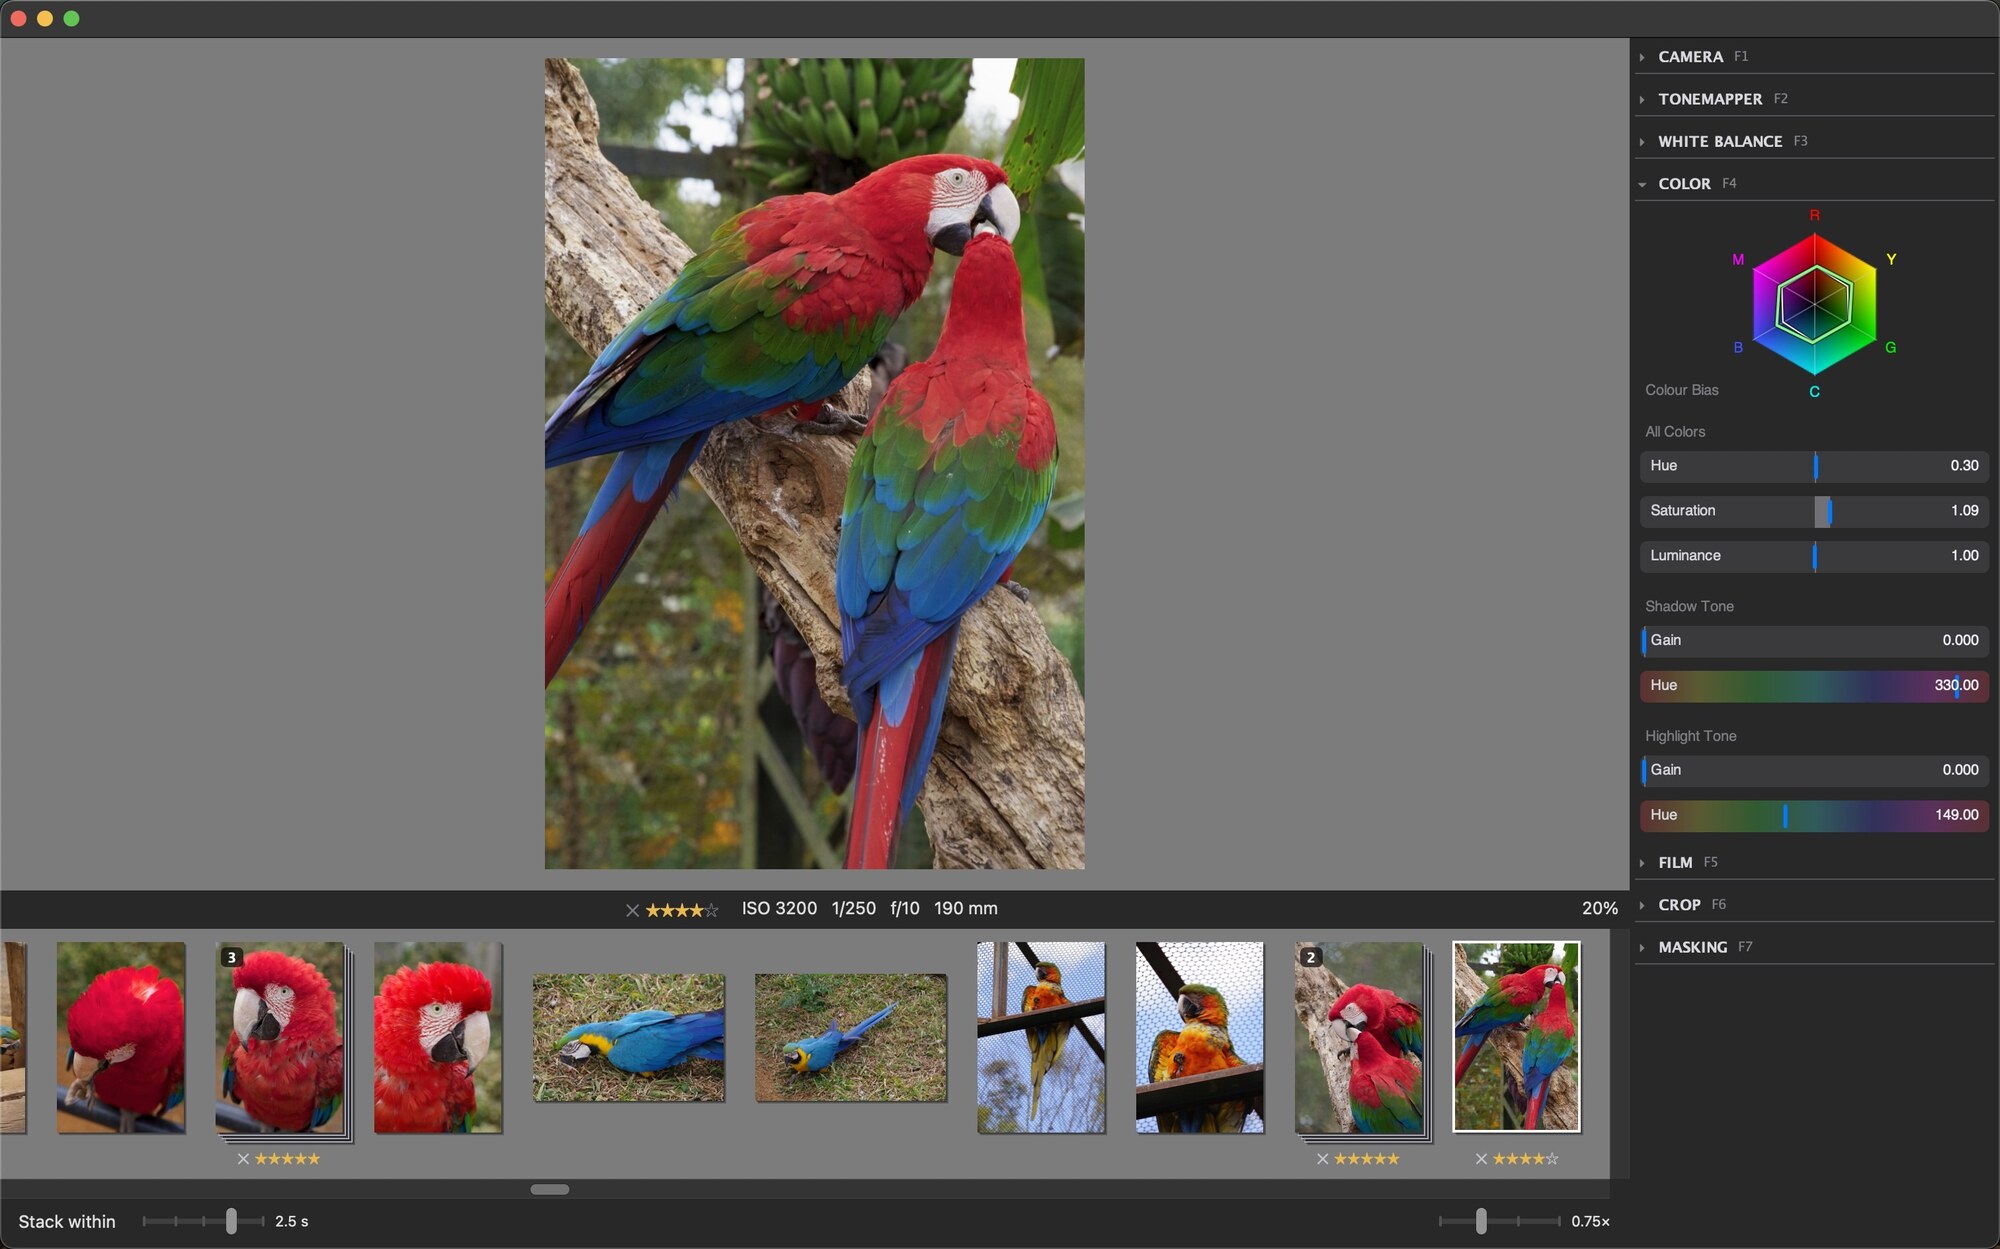The height and width of the screenshot is (1249, 2000).
Task: Click star rating under stack-of-3 thumbnail
Action: tap(287, 1159)
